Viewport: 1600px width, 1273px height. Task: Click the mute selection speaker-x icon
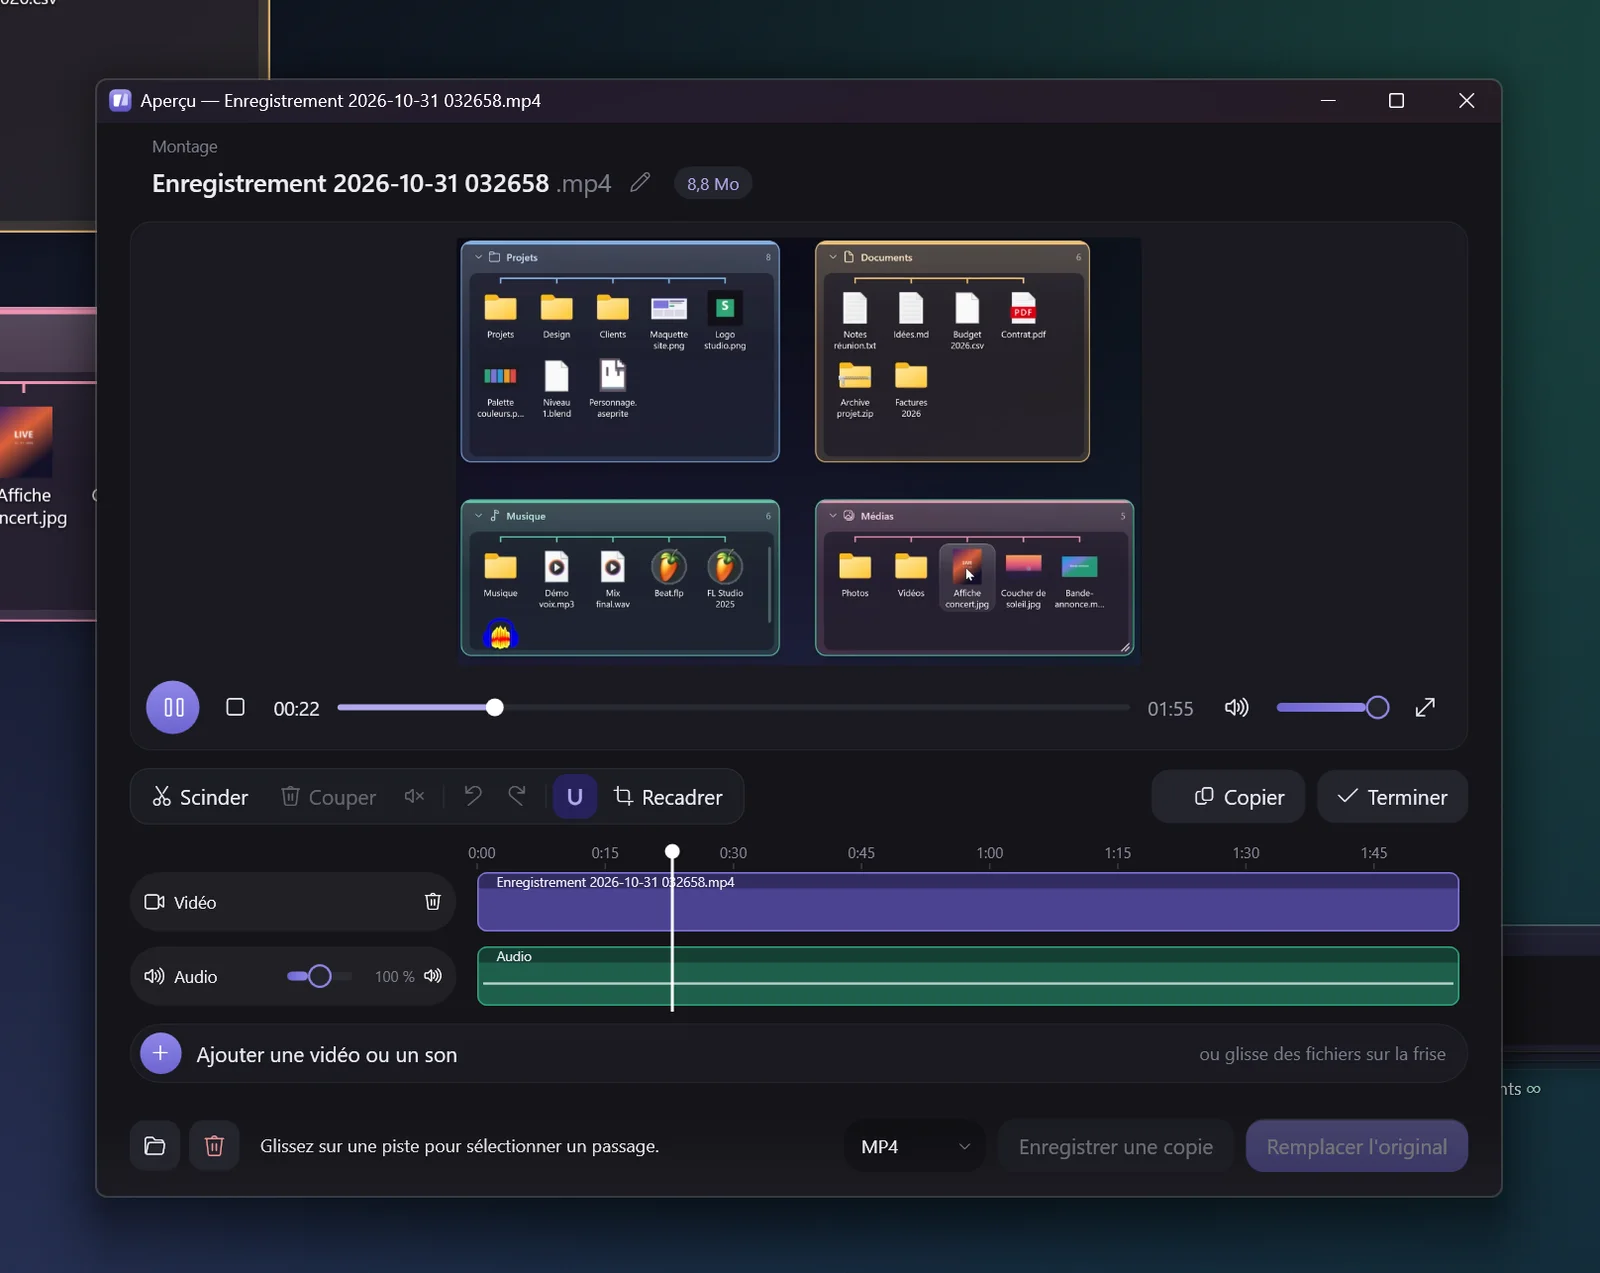click(414, 797)
